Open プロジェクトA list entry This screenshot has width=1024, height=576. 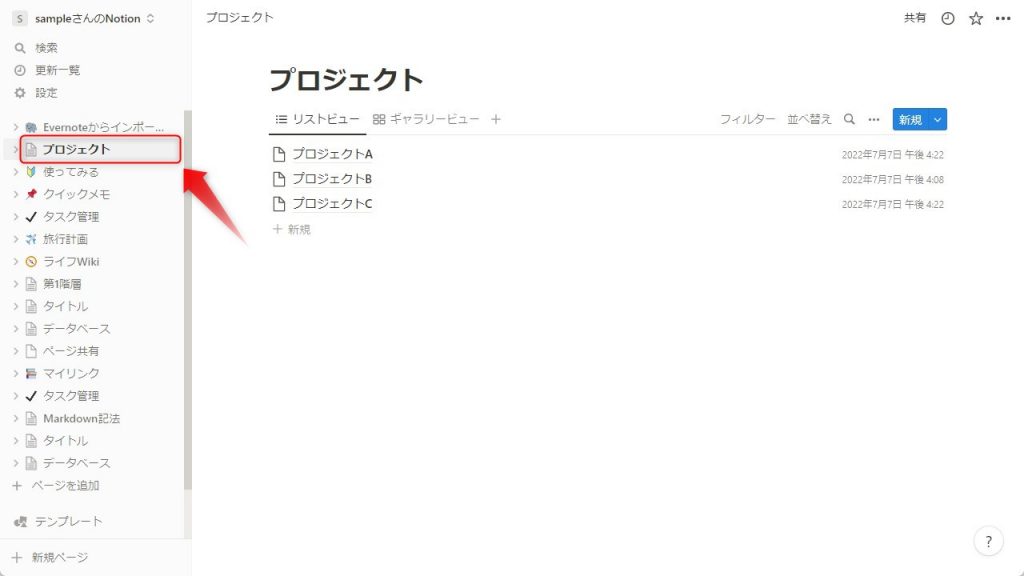click(x=332, y=154)
